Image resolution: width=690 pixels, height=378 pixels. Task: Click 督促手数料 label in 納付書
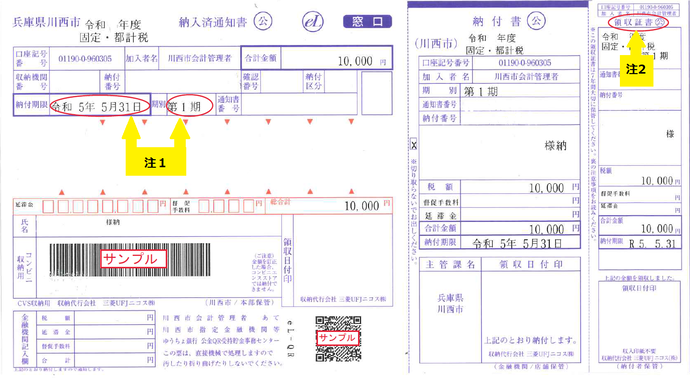tap(441, 202)
